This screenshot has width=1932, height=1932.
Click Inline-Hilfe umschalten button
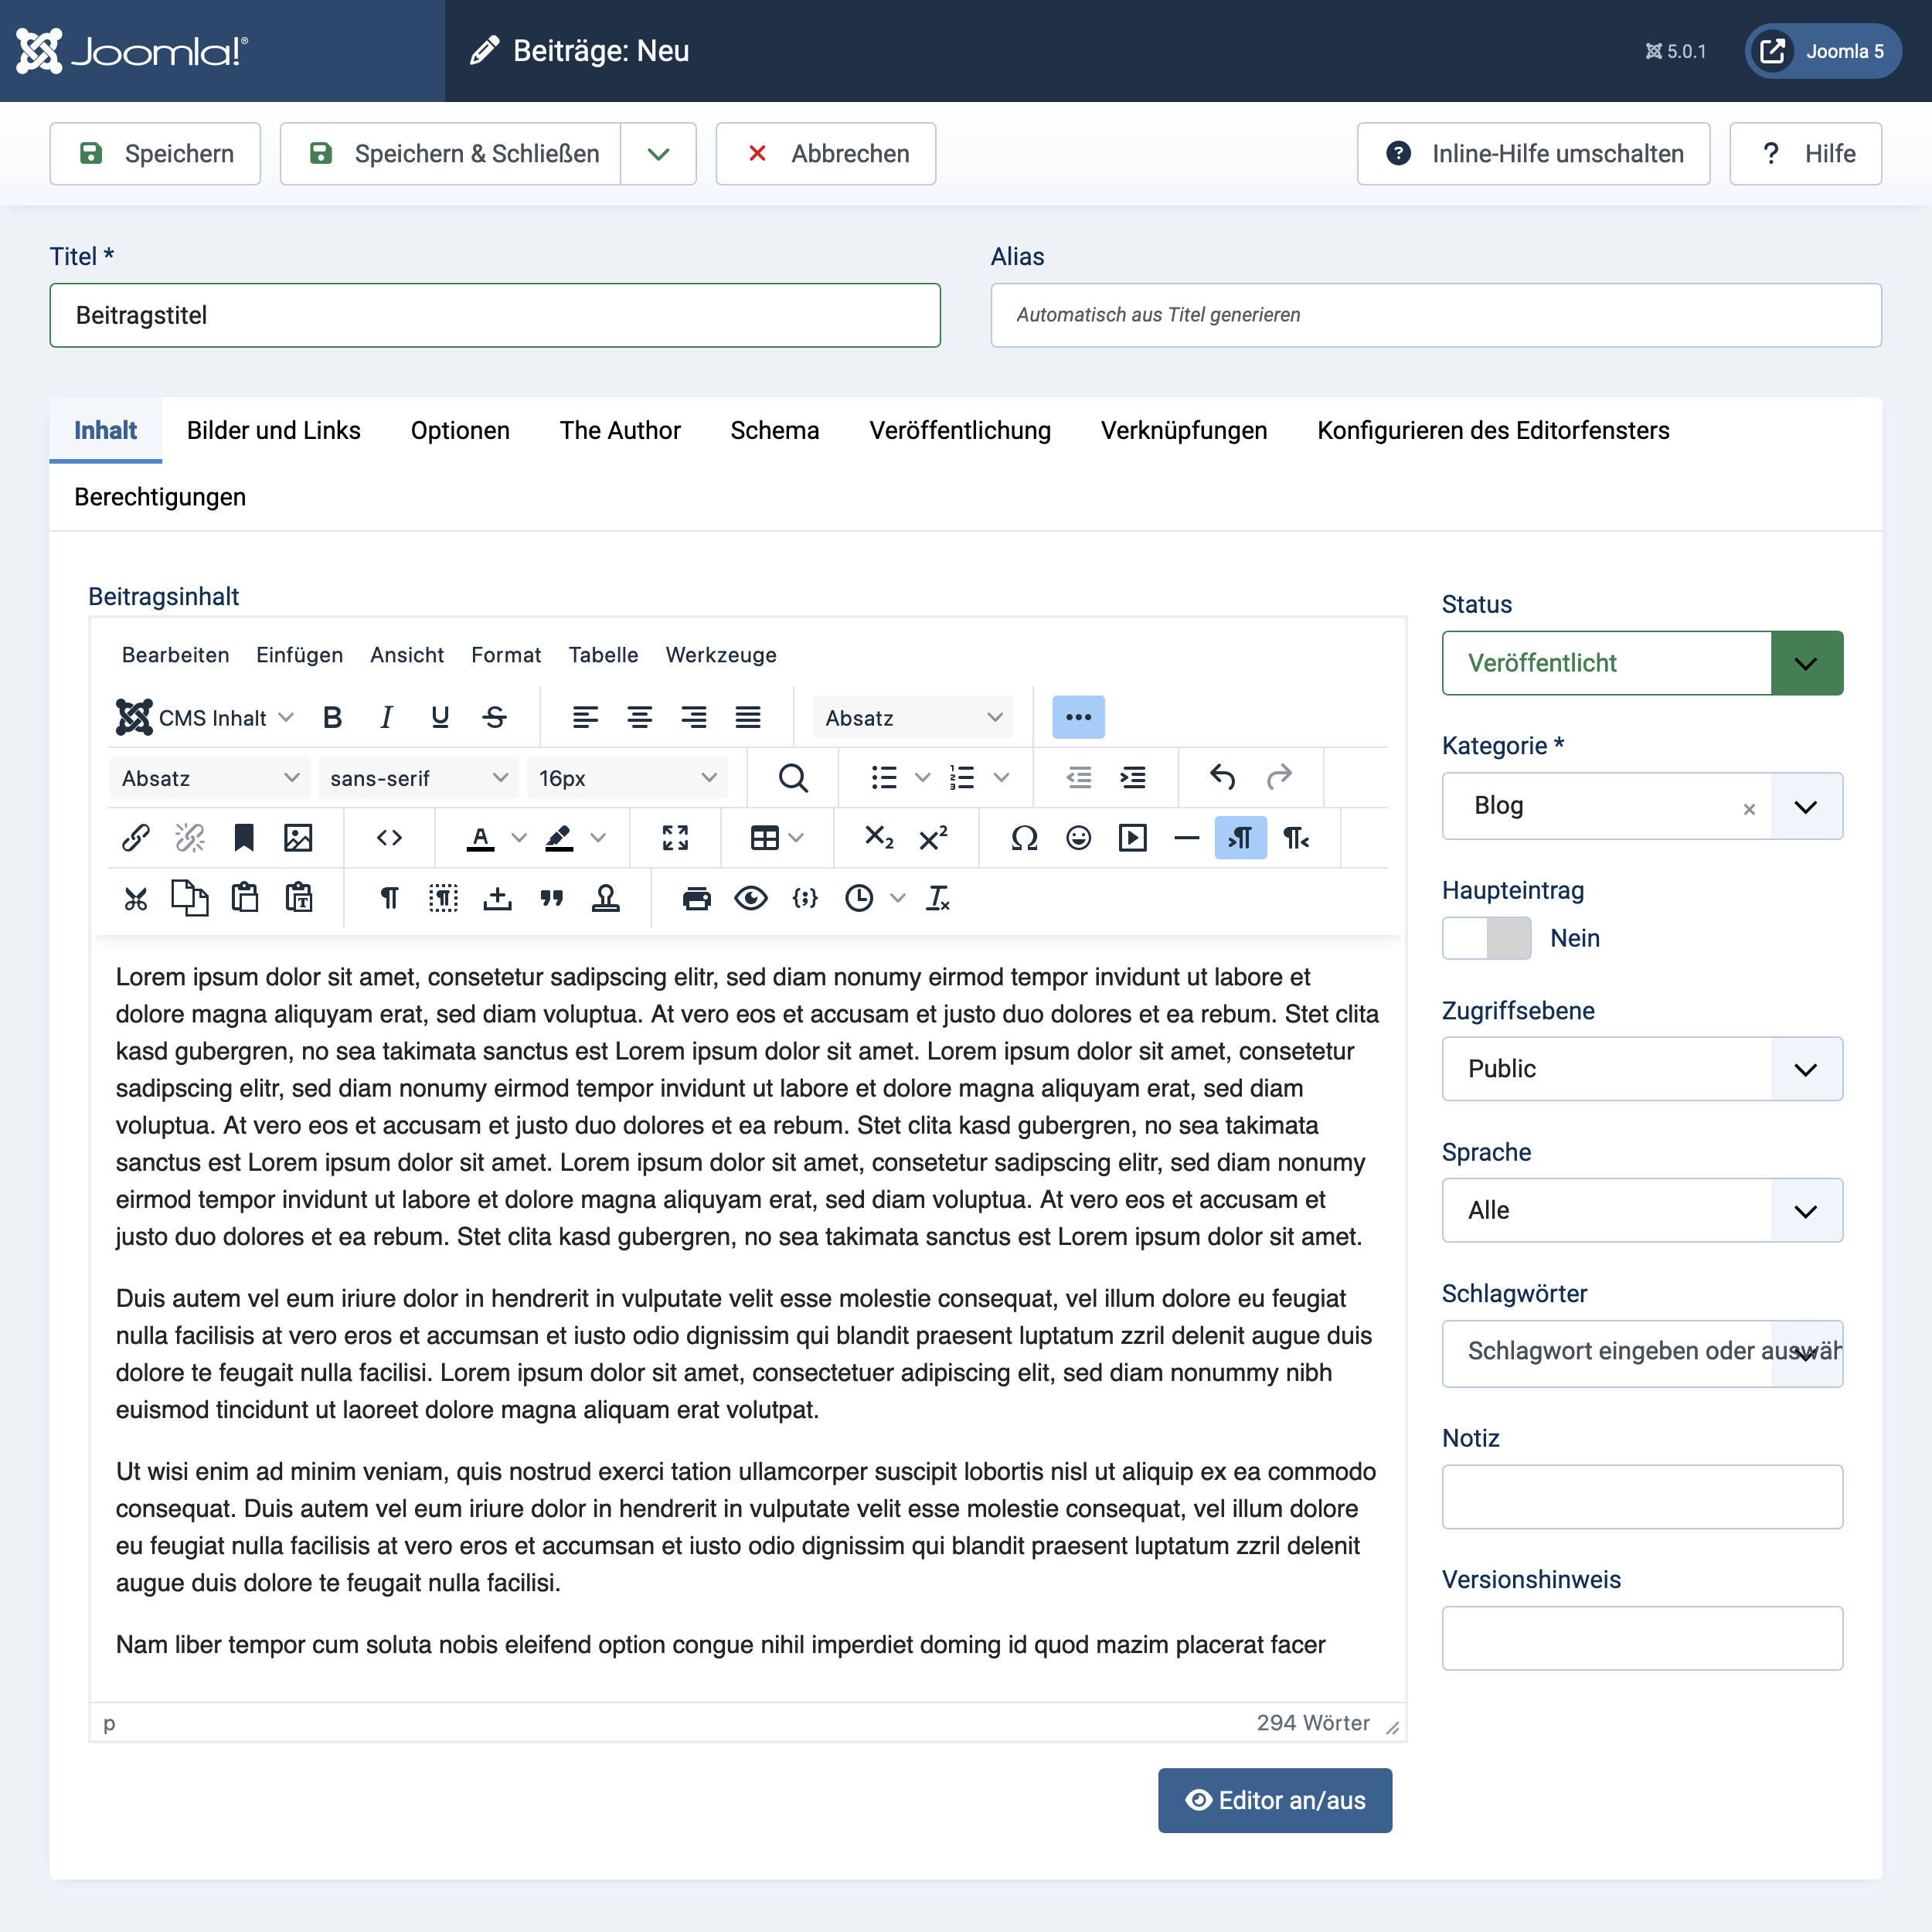pos(1533,154)
